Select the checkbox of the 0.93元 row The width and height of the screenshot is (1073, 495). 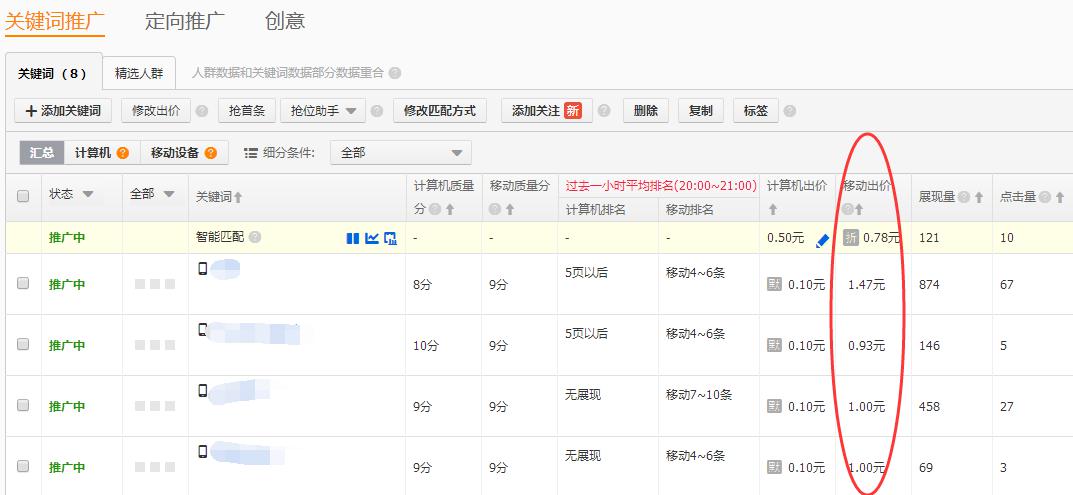tap(23, 345)
